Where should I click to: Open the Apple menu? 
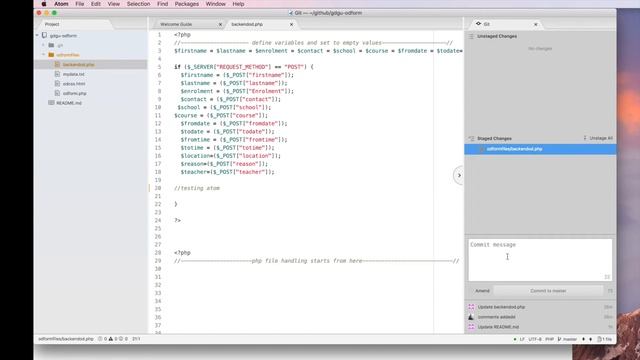coord(44,4)
